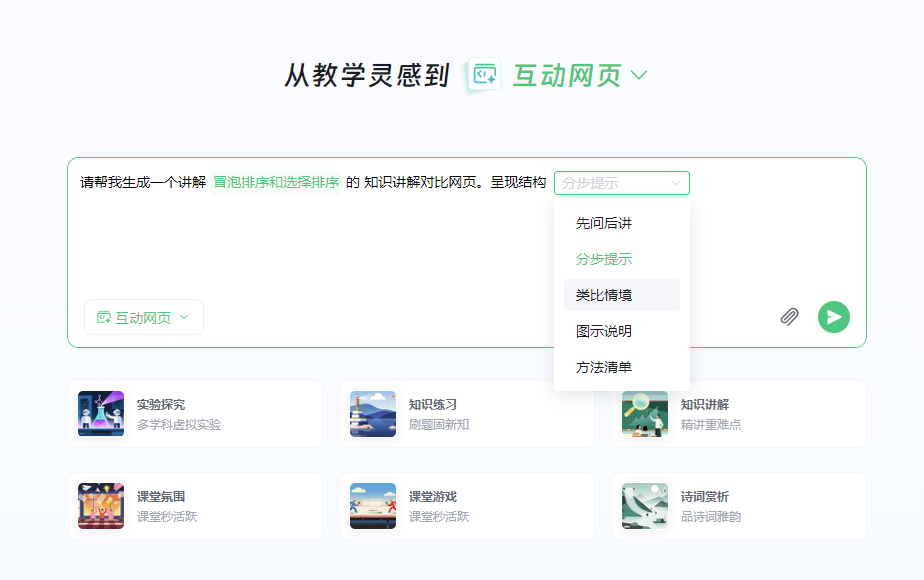Screen dimensions: 924x580
Task: Click the 知识讲解 magnifier thumbnail
Action: coord(645,414)
